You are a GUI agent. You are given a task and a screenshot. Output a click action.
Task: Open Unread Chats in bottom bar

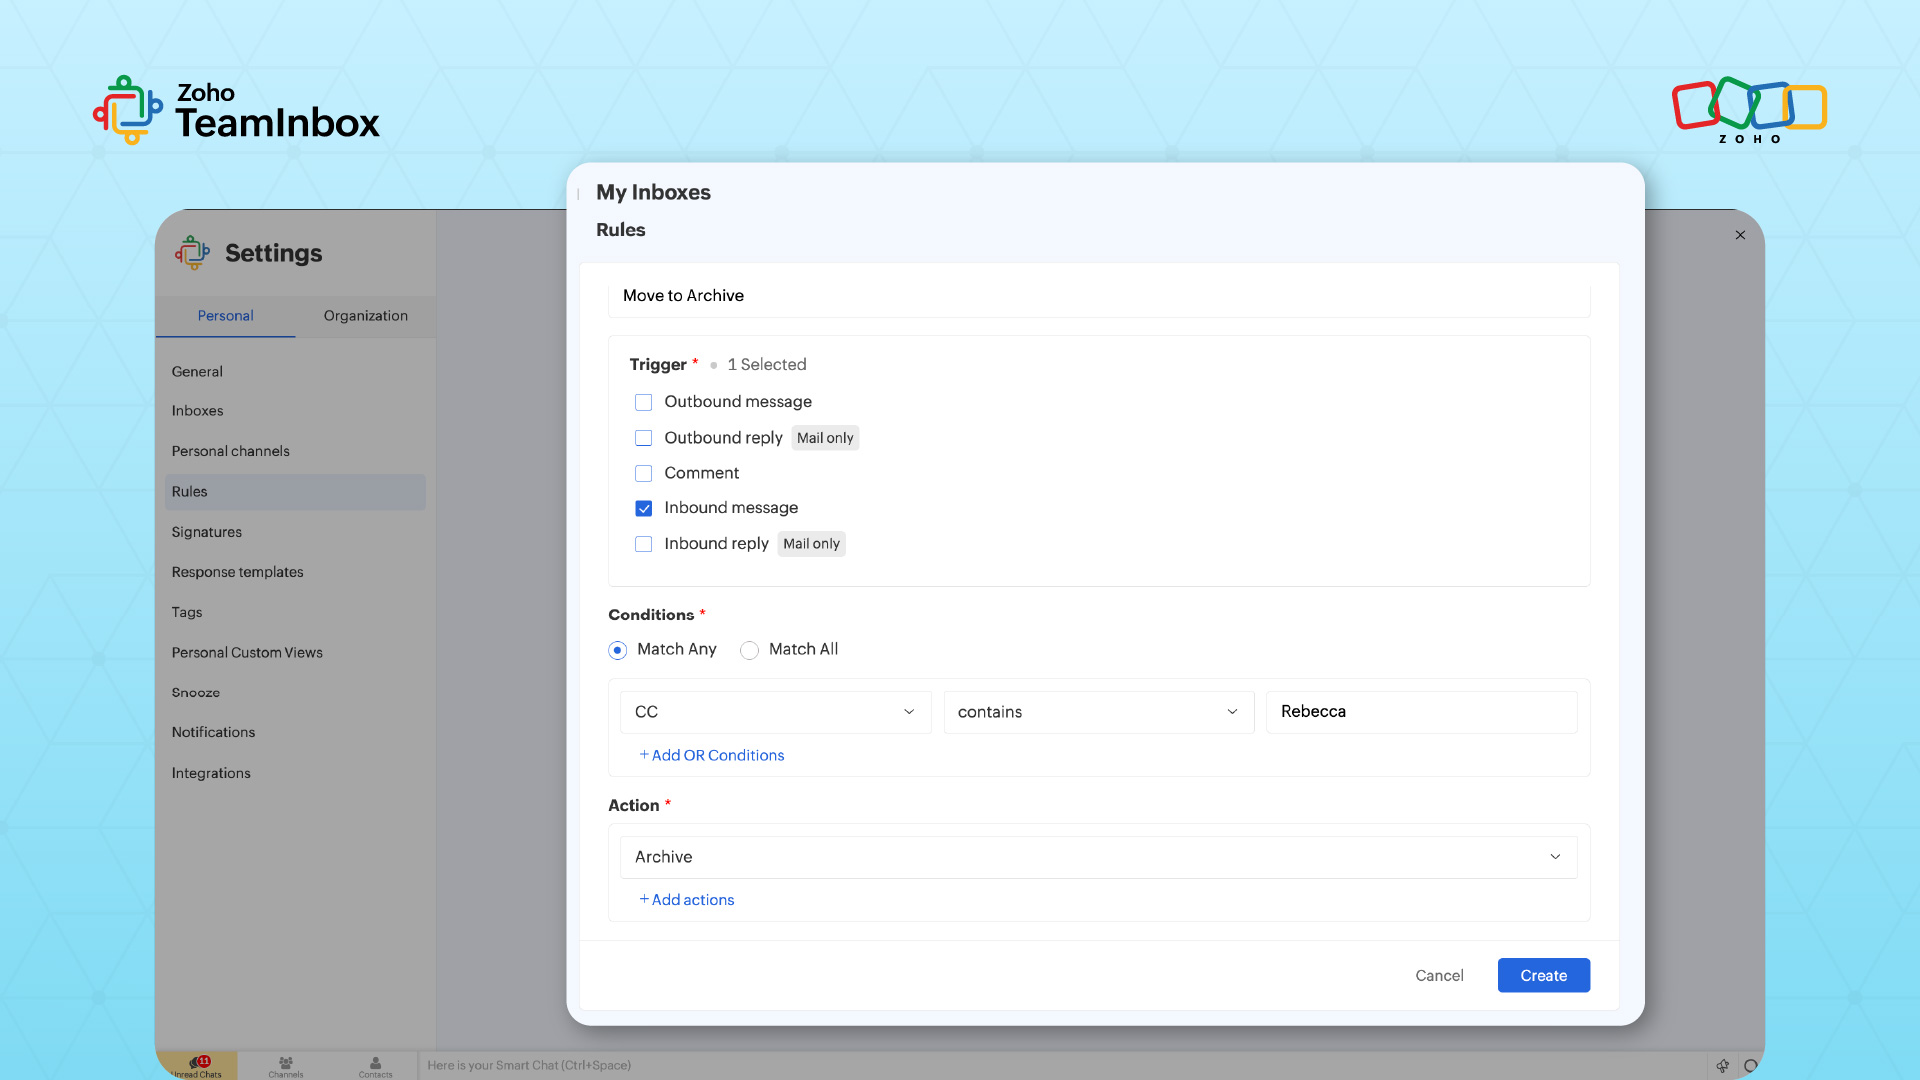coord(197,1066)
